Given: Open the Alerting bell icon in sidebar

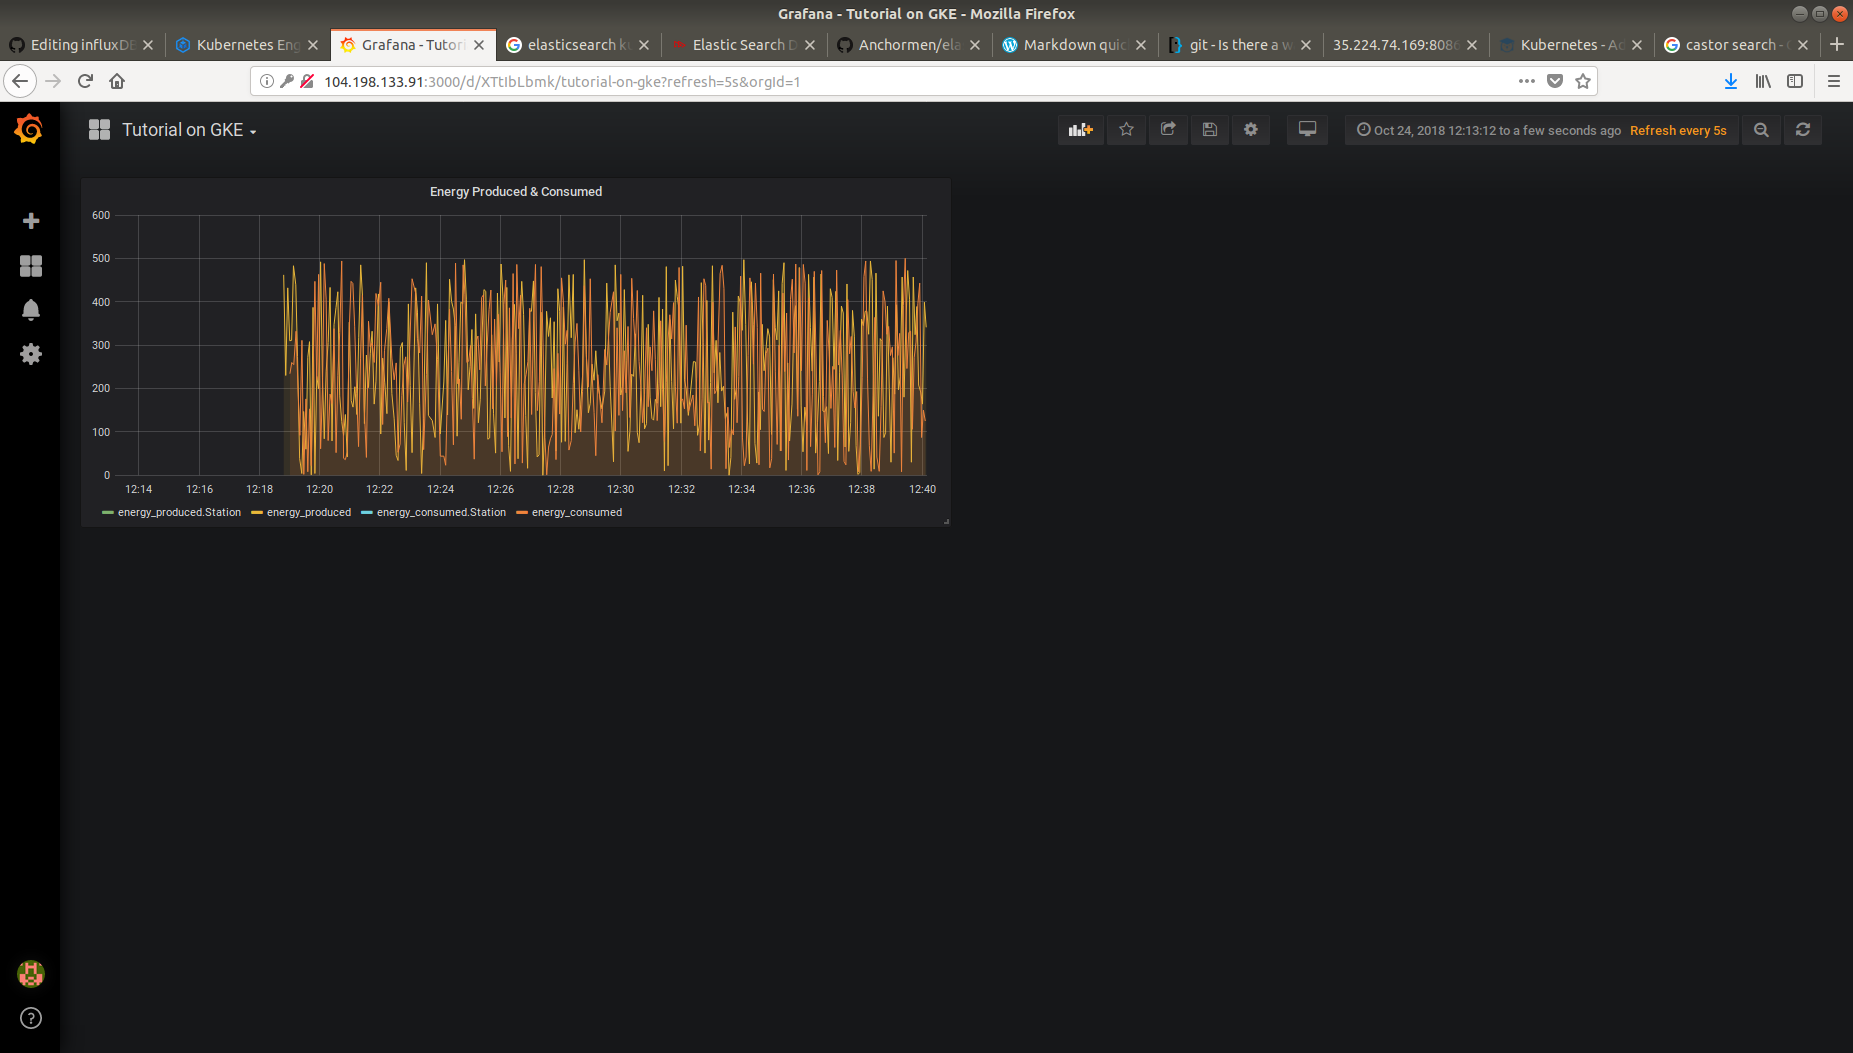Looking at the screenshot, I should point(31,310).
